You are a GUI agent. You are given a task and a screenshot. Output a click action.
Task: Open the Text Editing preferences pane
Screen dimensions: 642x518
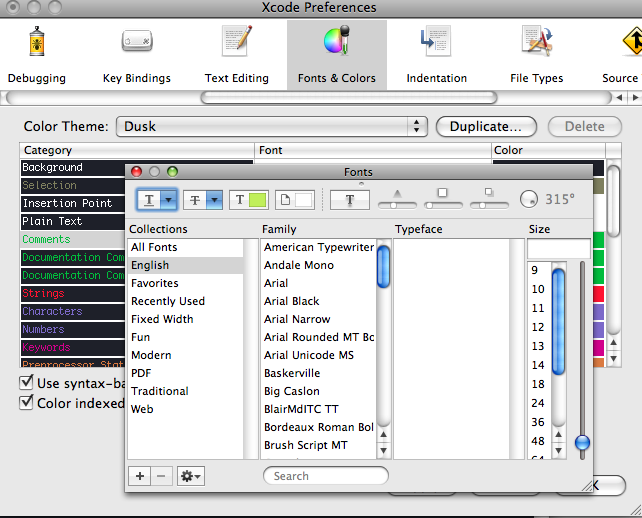click(237, 55)
